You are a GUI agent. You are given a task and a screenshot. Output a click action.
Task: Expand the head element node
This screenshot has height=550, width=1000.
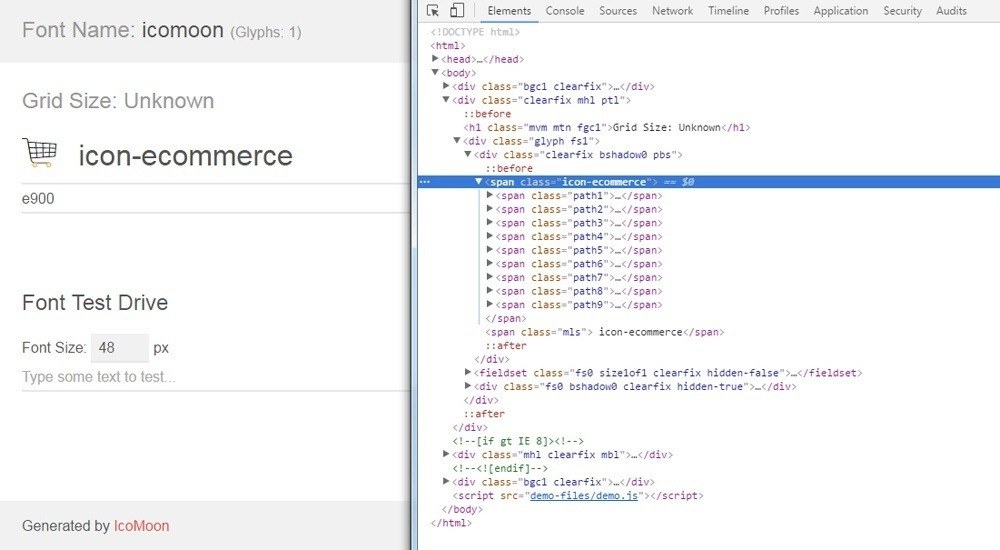tap(435, 59)
